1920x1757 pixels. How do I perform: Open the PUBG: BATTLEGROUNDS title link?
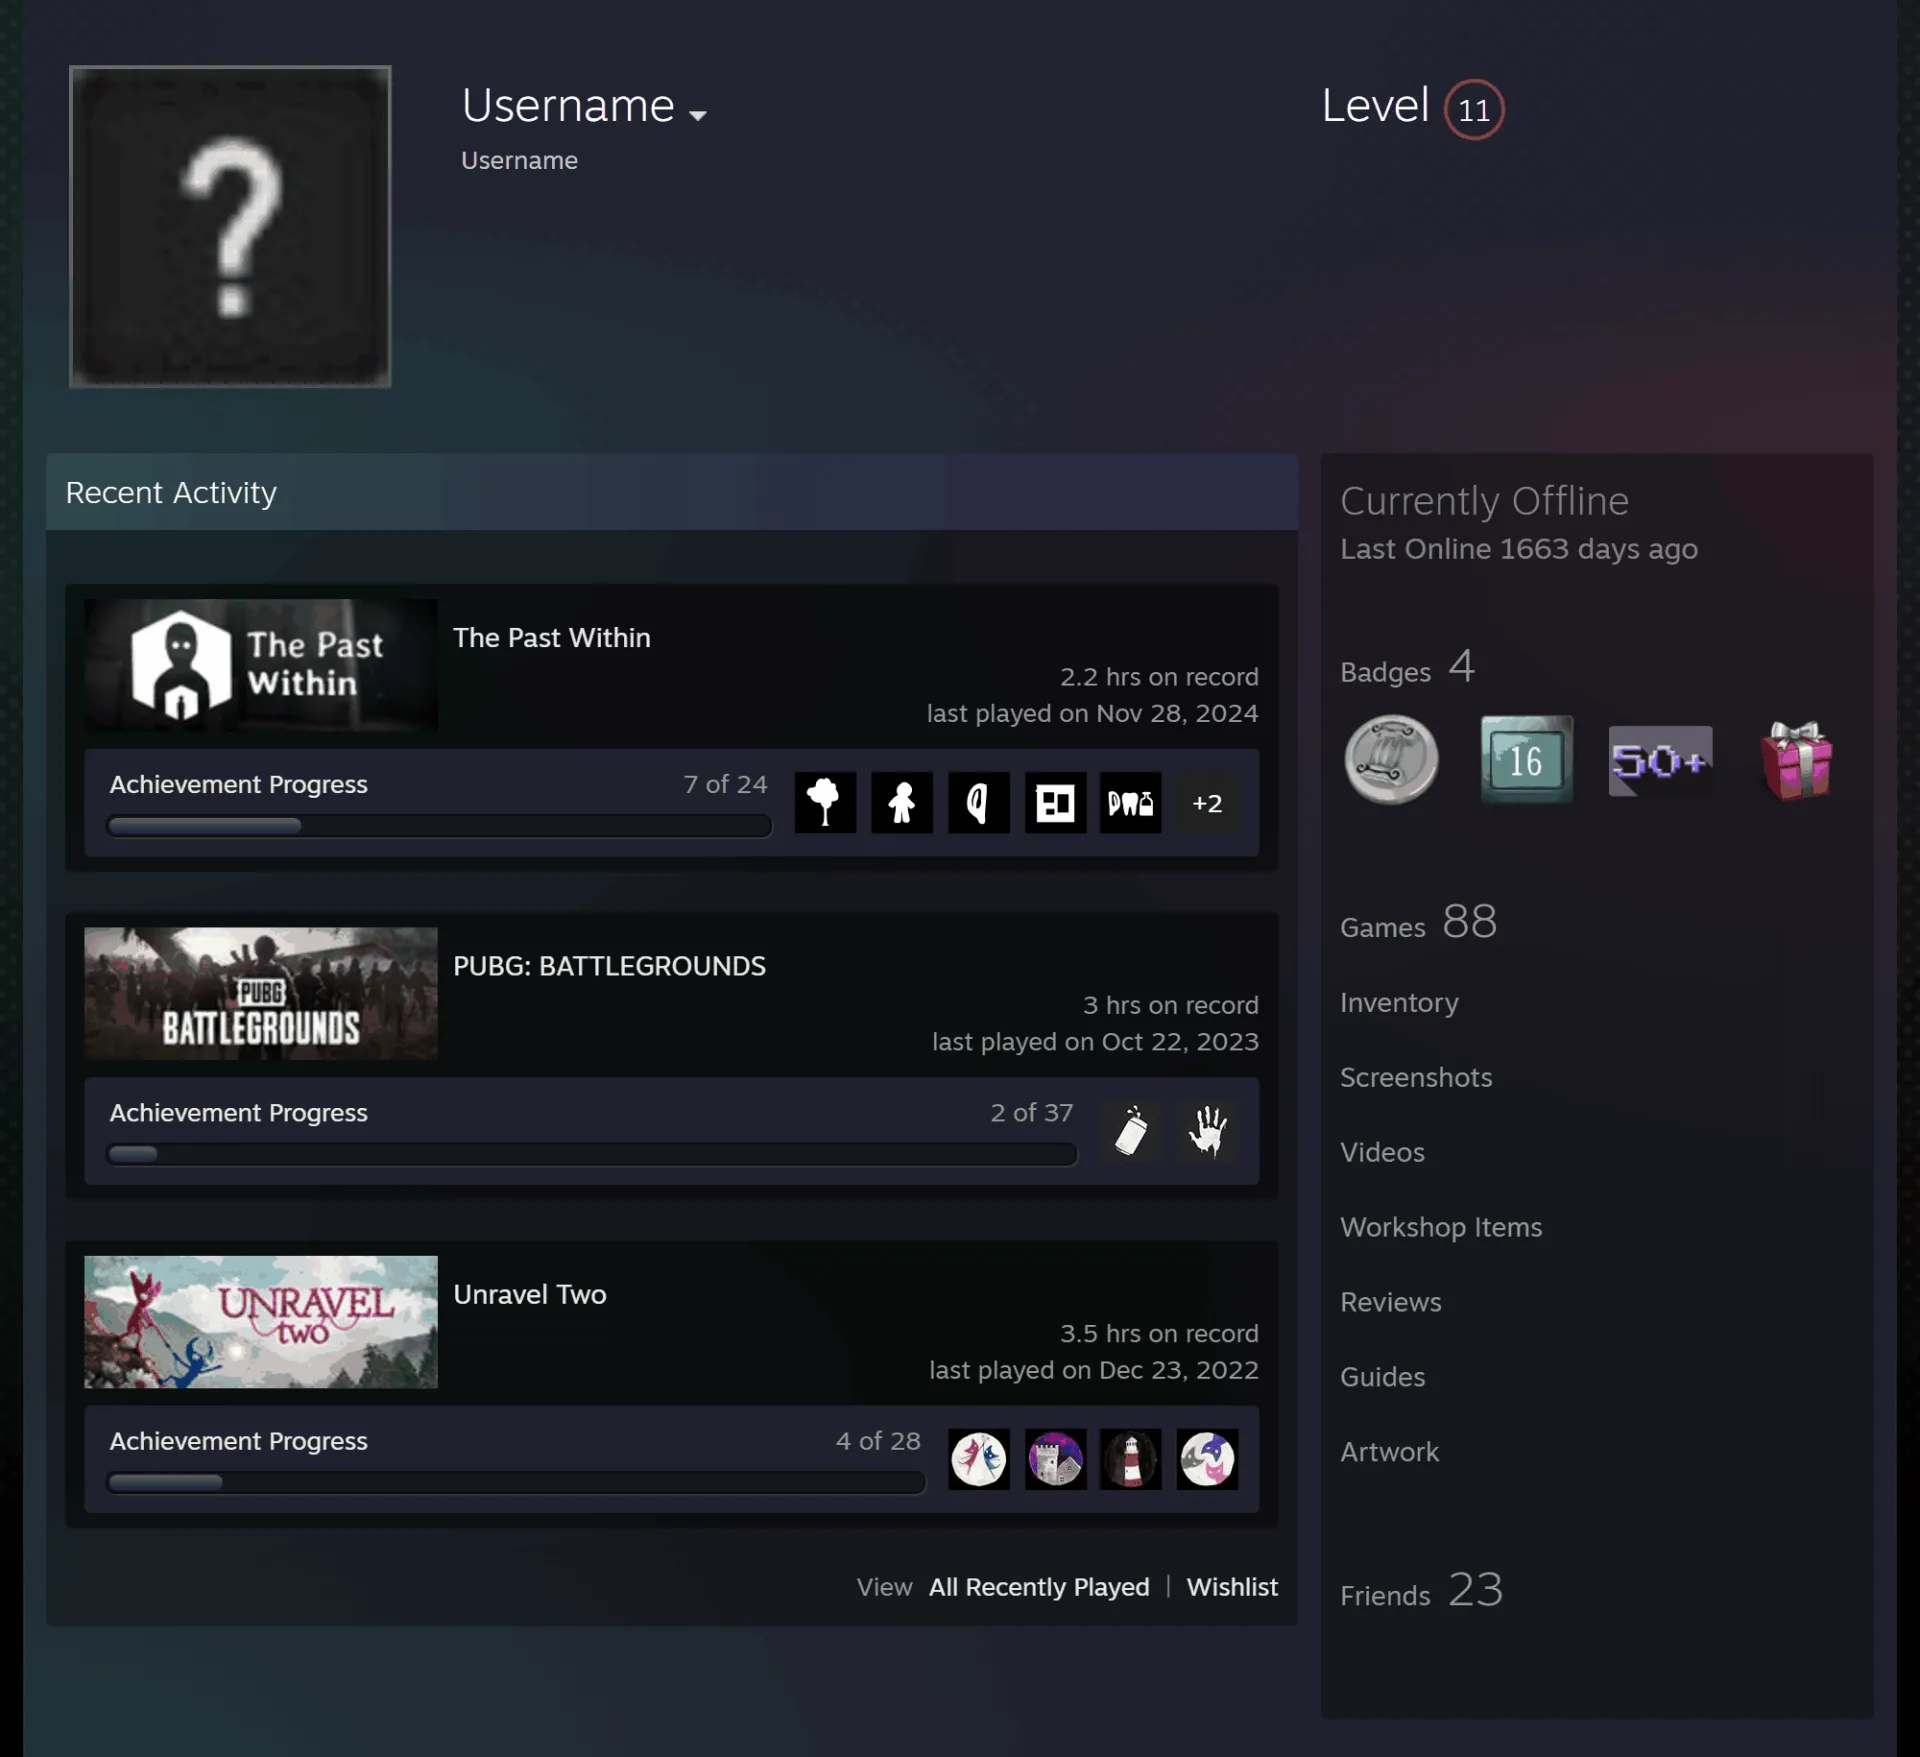[609, 965]
